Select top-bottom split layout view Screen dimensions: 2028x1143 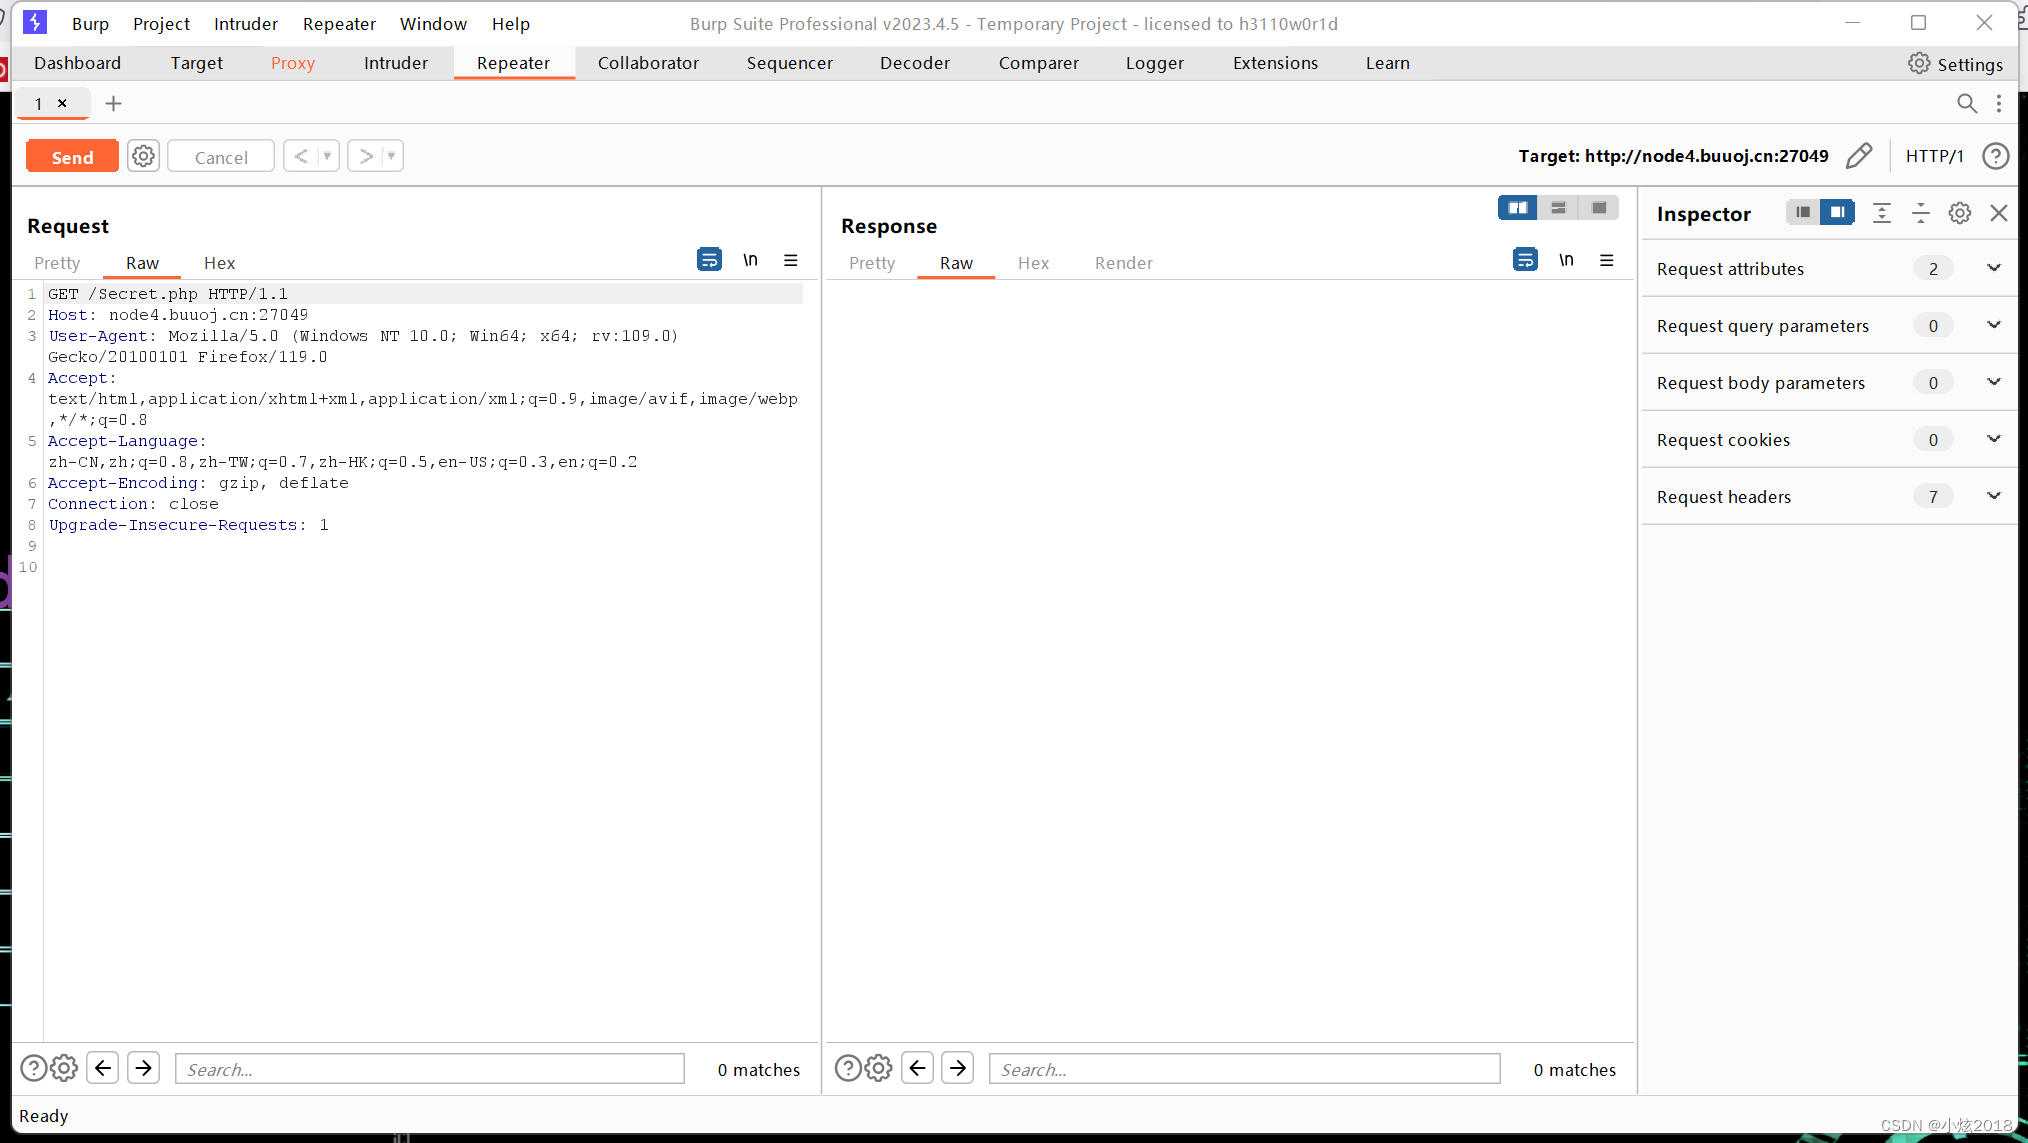click(1558, 208)
